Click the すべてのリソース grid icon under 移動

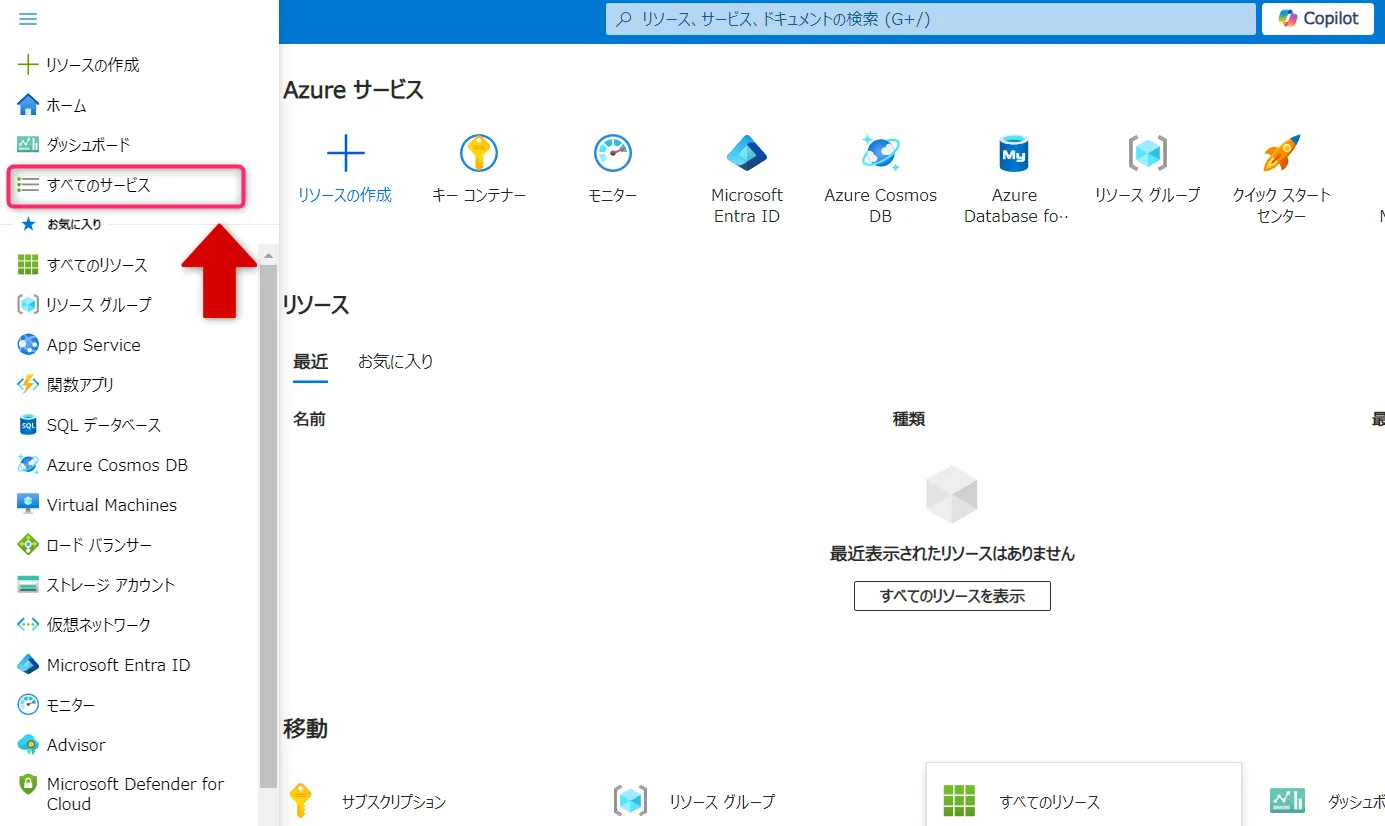click(x=959, y=800)
